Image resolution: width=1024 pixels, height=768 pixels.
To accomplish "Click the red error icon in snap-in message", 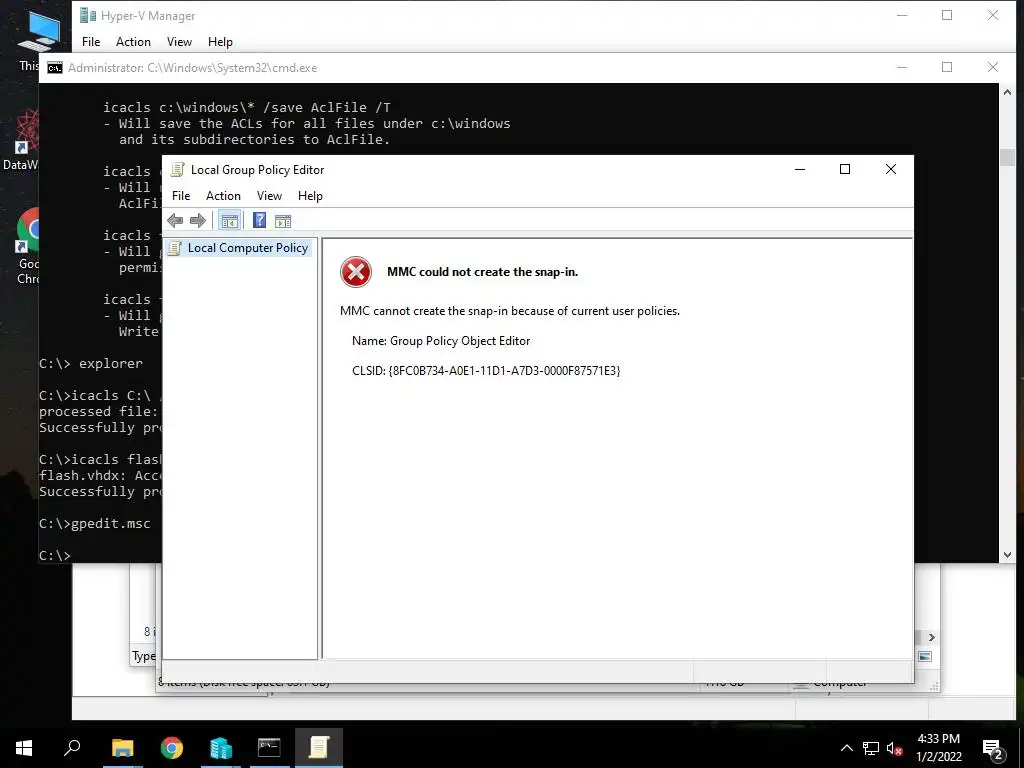I will click(x=356, y=272).
